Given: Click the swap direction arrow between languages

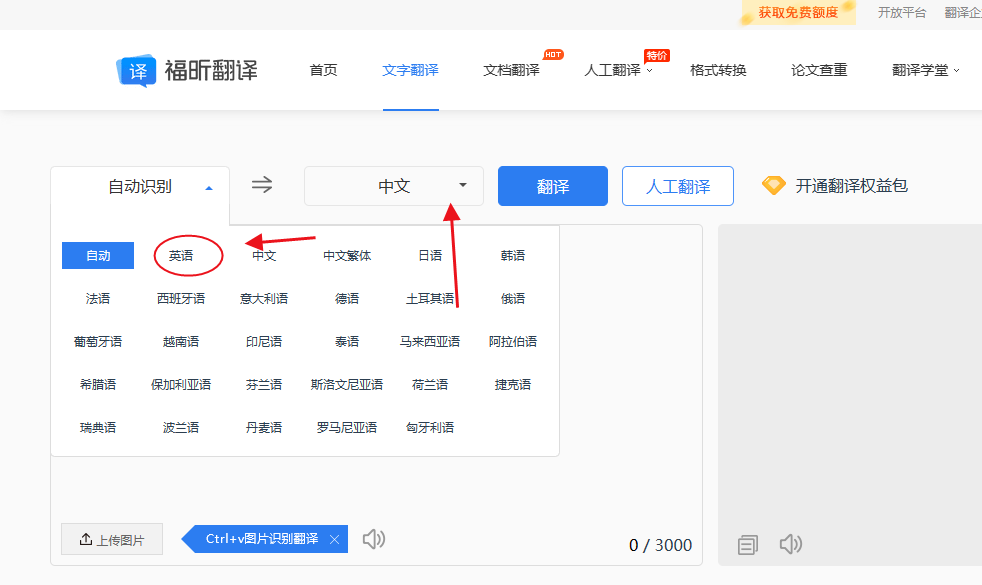Looking at the screenshot, I should pyautogui.click(x=262, y=185).
